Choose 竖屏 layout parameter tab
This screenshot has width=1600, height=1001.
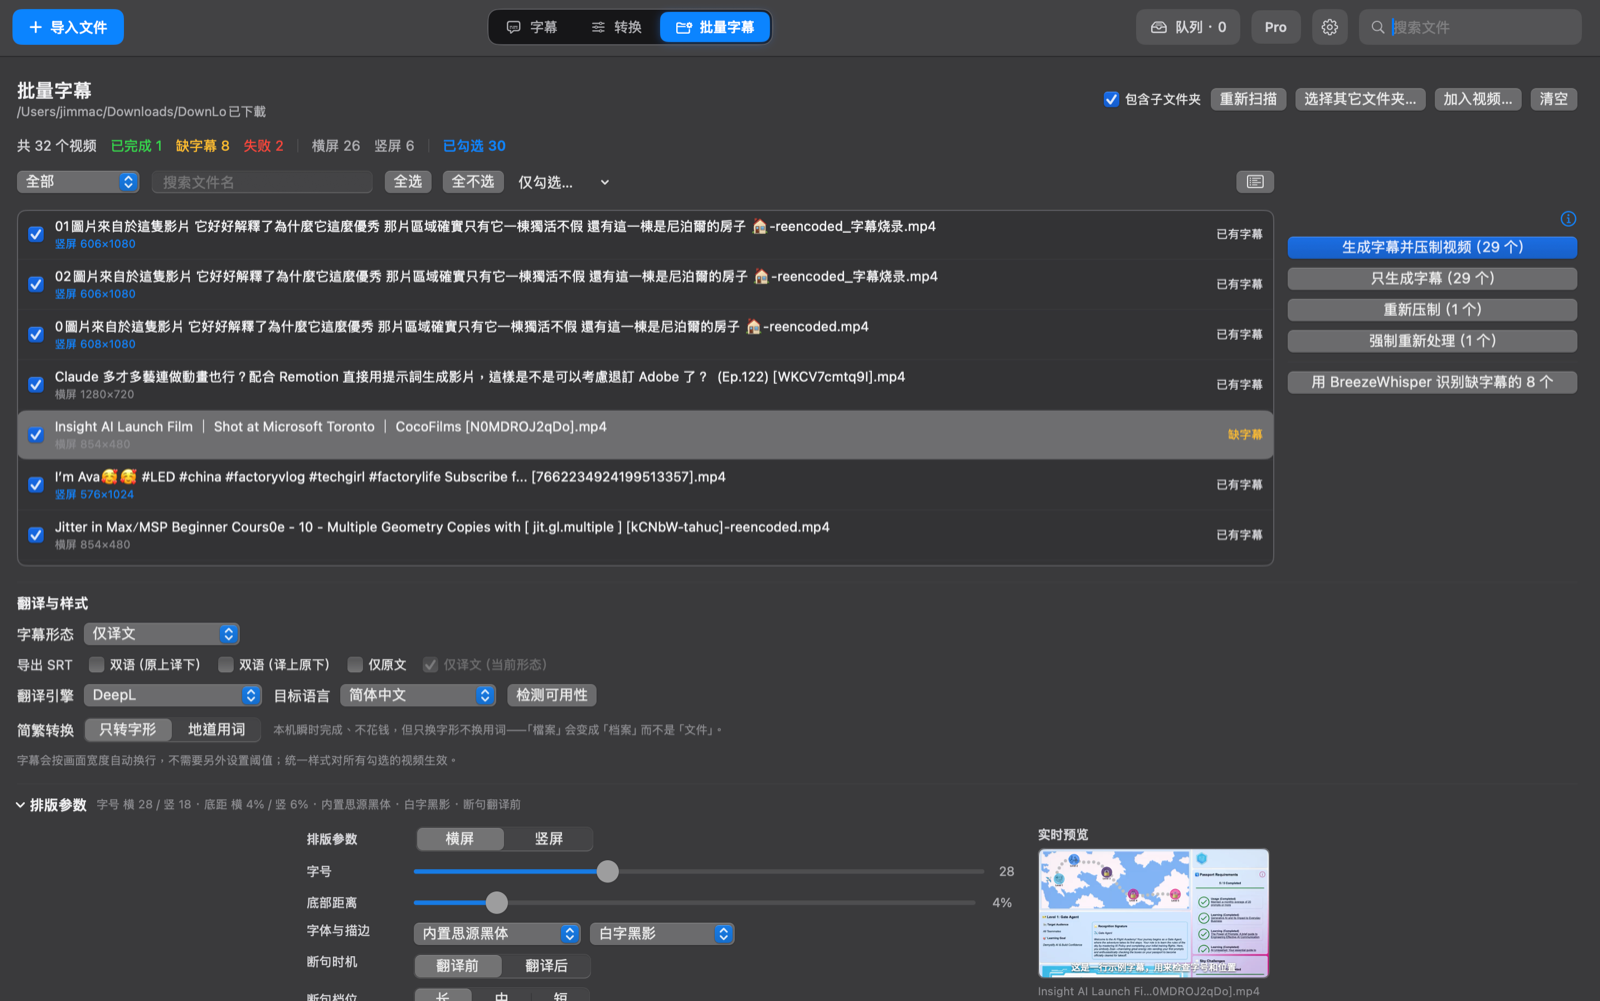pos(548,839)
